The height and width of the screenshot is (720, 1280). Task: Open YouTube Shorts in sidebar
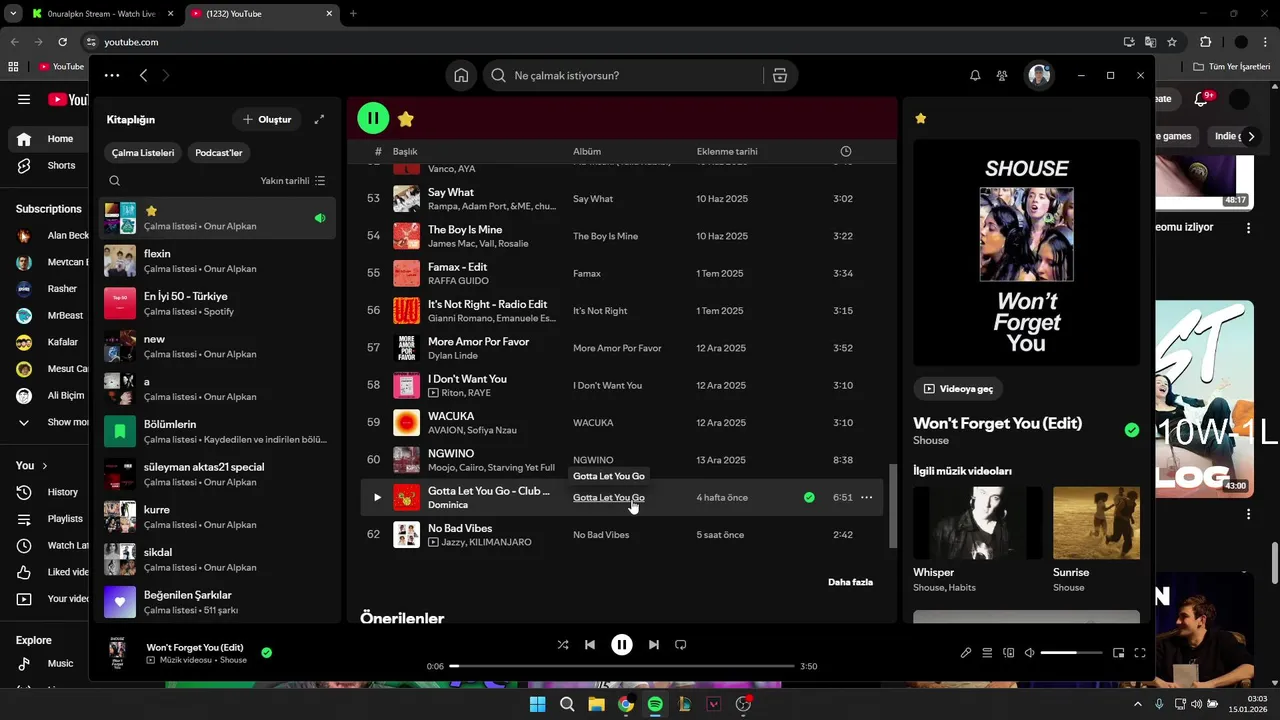pyautogui.click(x=48, y=165)
